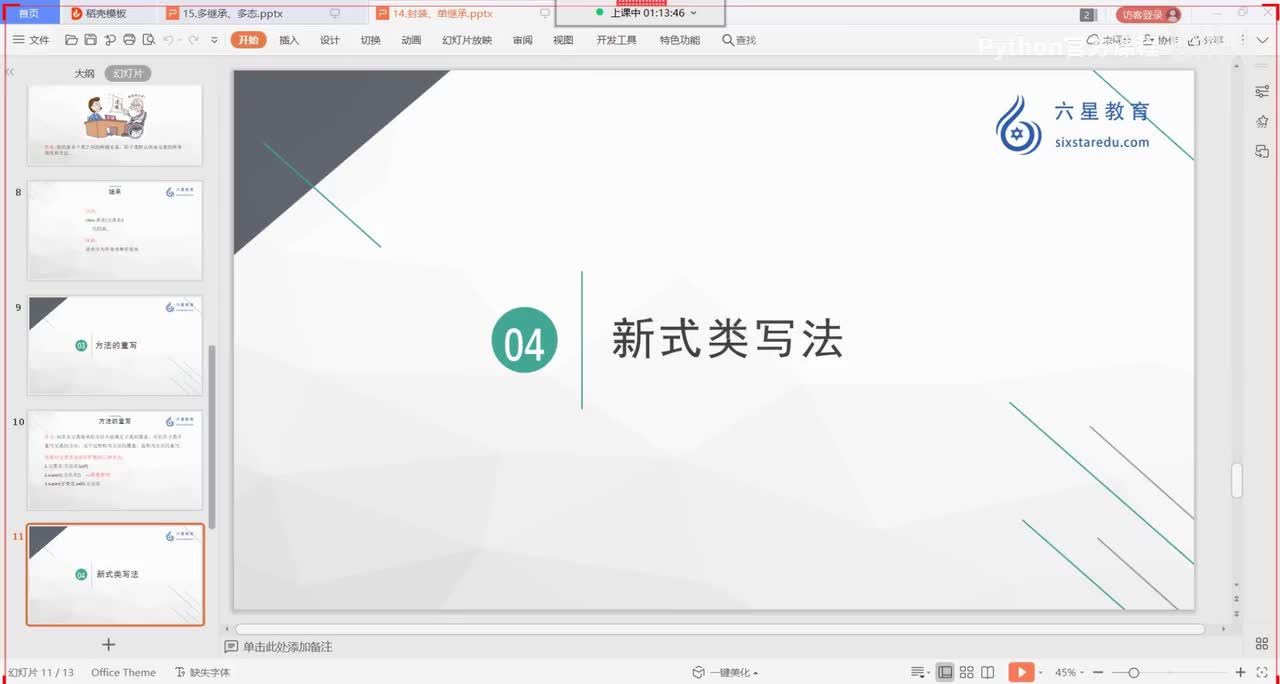This screenshot has width=1280, height=684.
Task: Select the 幻灯片放映 ribbon tab
Action: click(467, 40)
